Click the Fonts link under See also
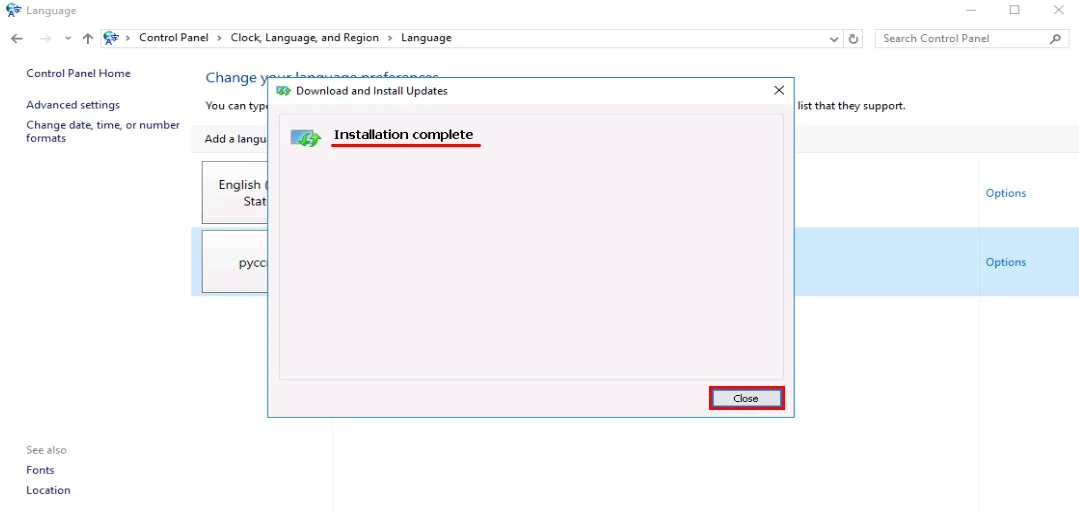The height and width of the screenshot is (512, 1079). pos(40,470)
